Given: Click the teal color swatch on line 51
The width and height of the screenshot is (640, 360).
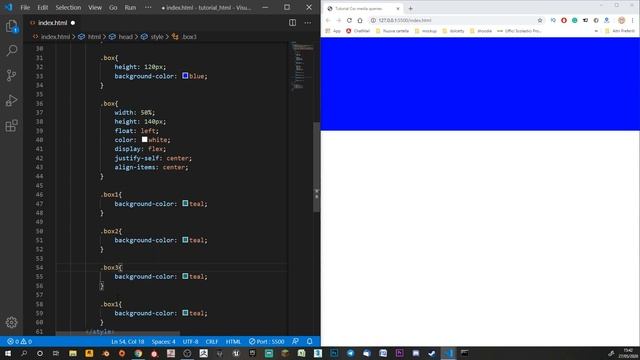Looking at the screenshot, I should click(x=185, y=240).
